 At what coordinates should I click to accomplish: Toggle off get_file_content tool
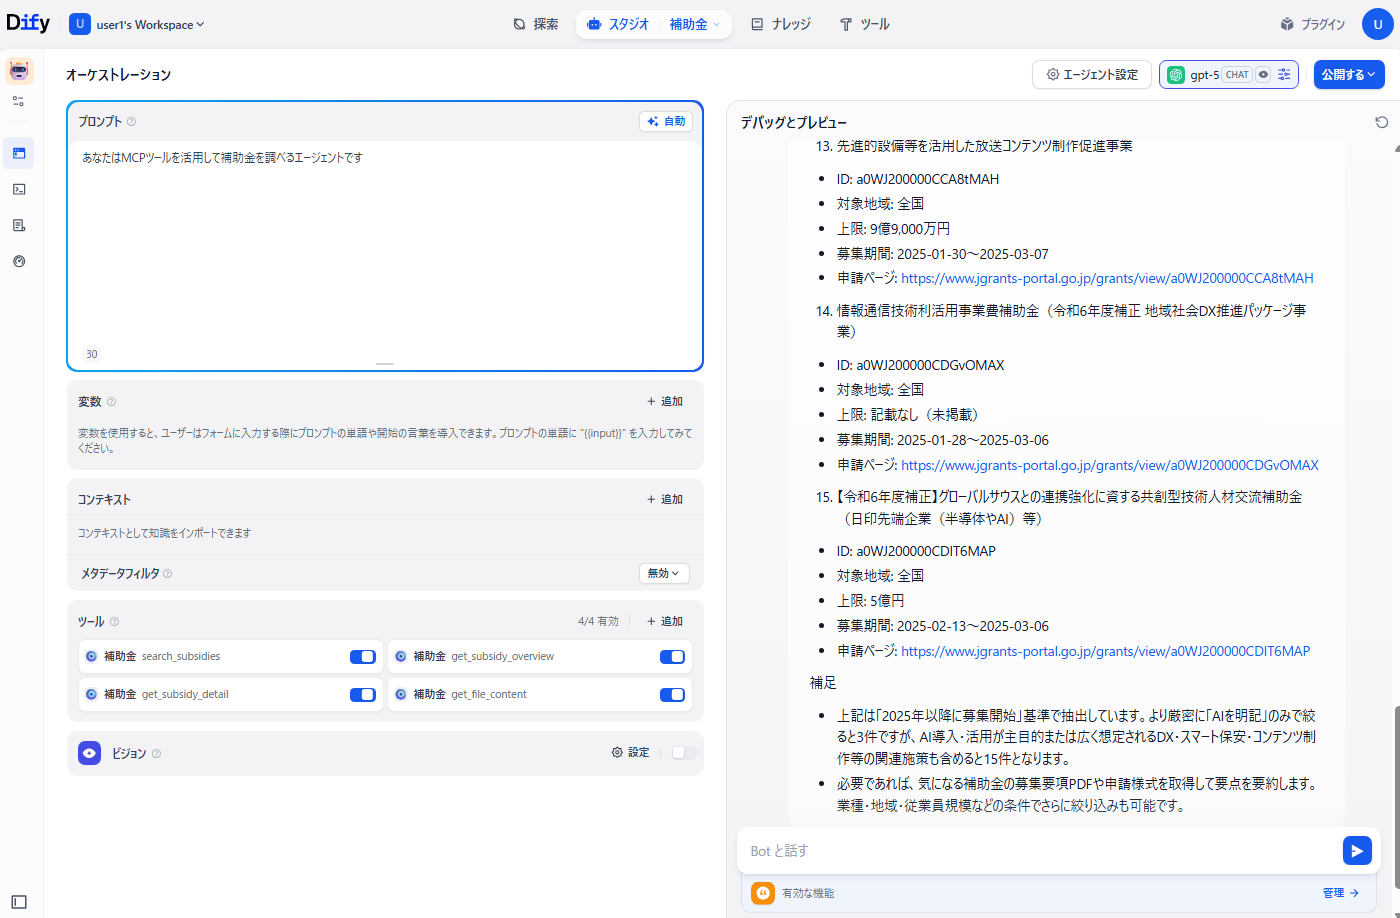pos(672,695)
